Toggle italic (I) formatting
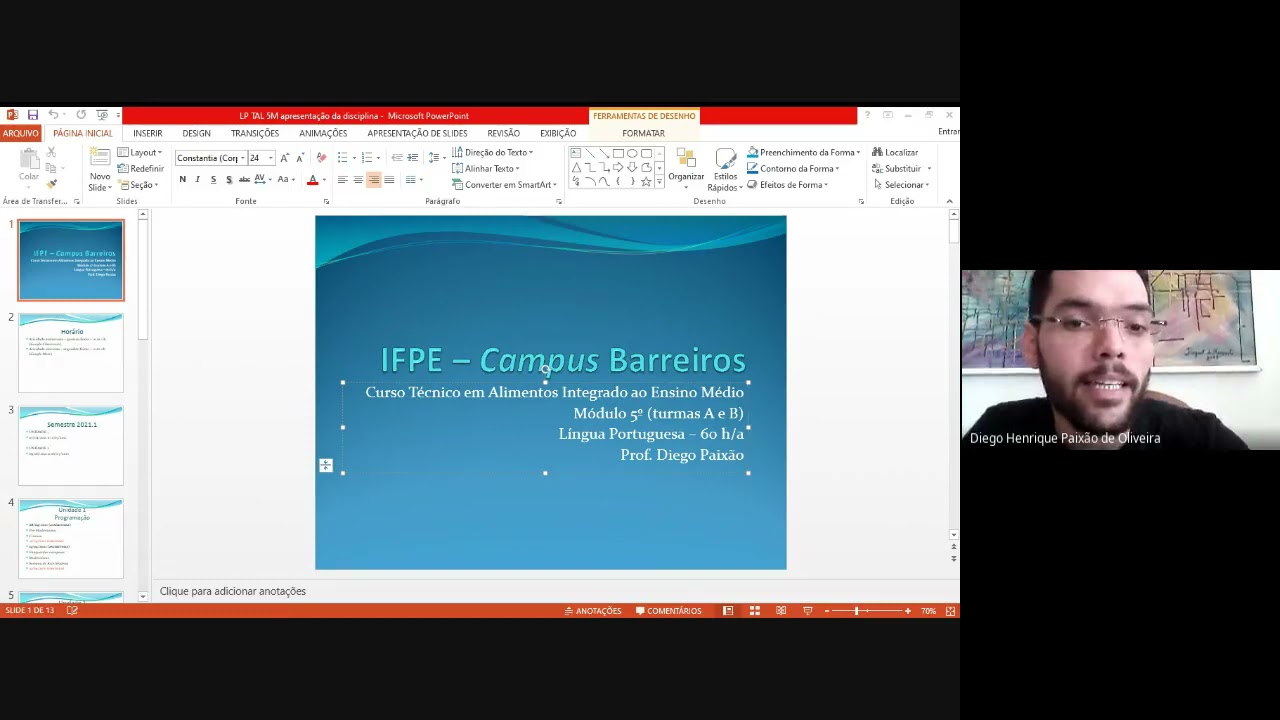 coord(197,180)
